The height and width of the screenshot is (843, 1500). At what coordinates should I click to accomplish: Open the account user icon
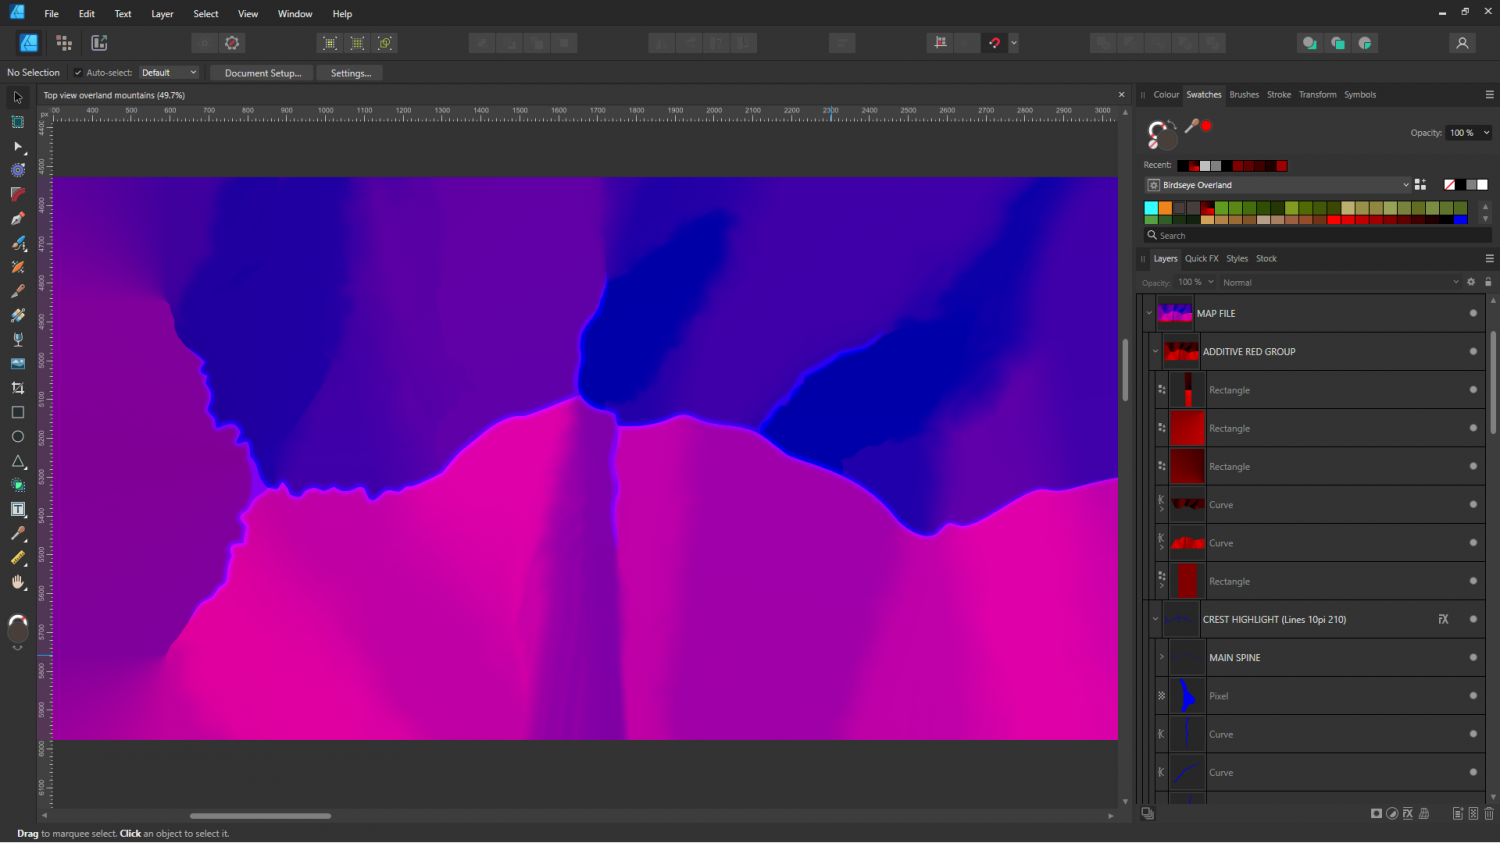click(1462, 43)
